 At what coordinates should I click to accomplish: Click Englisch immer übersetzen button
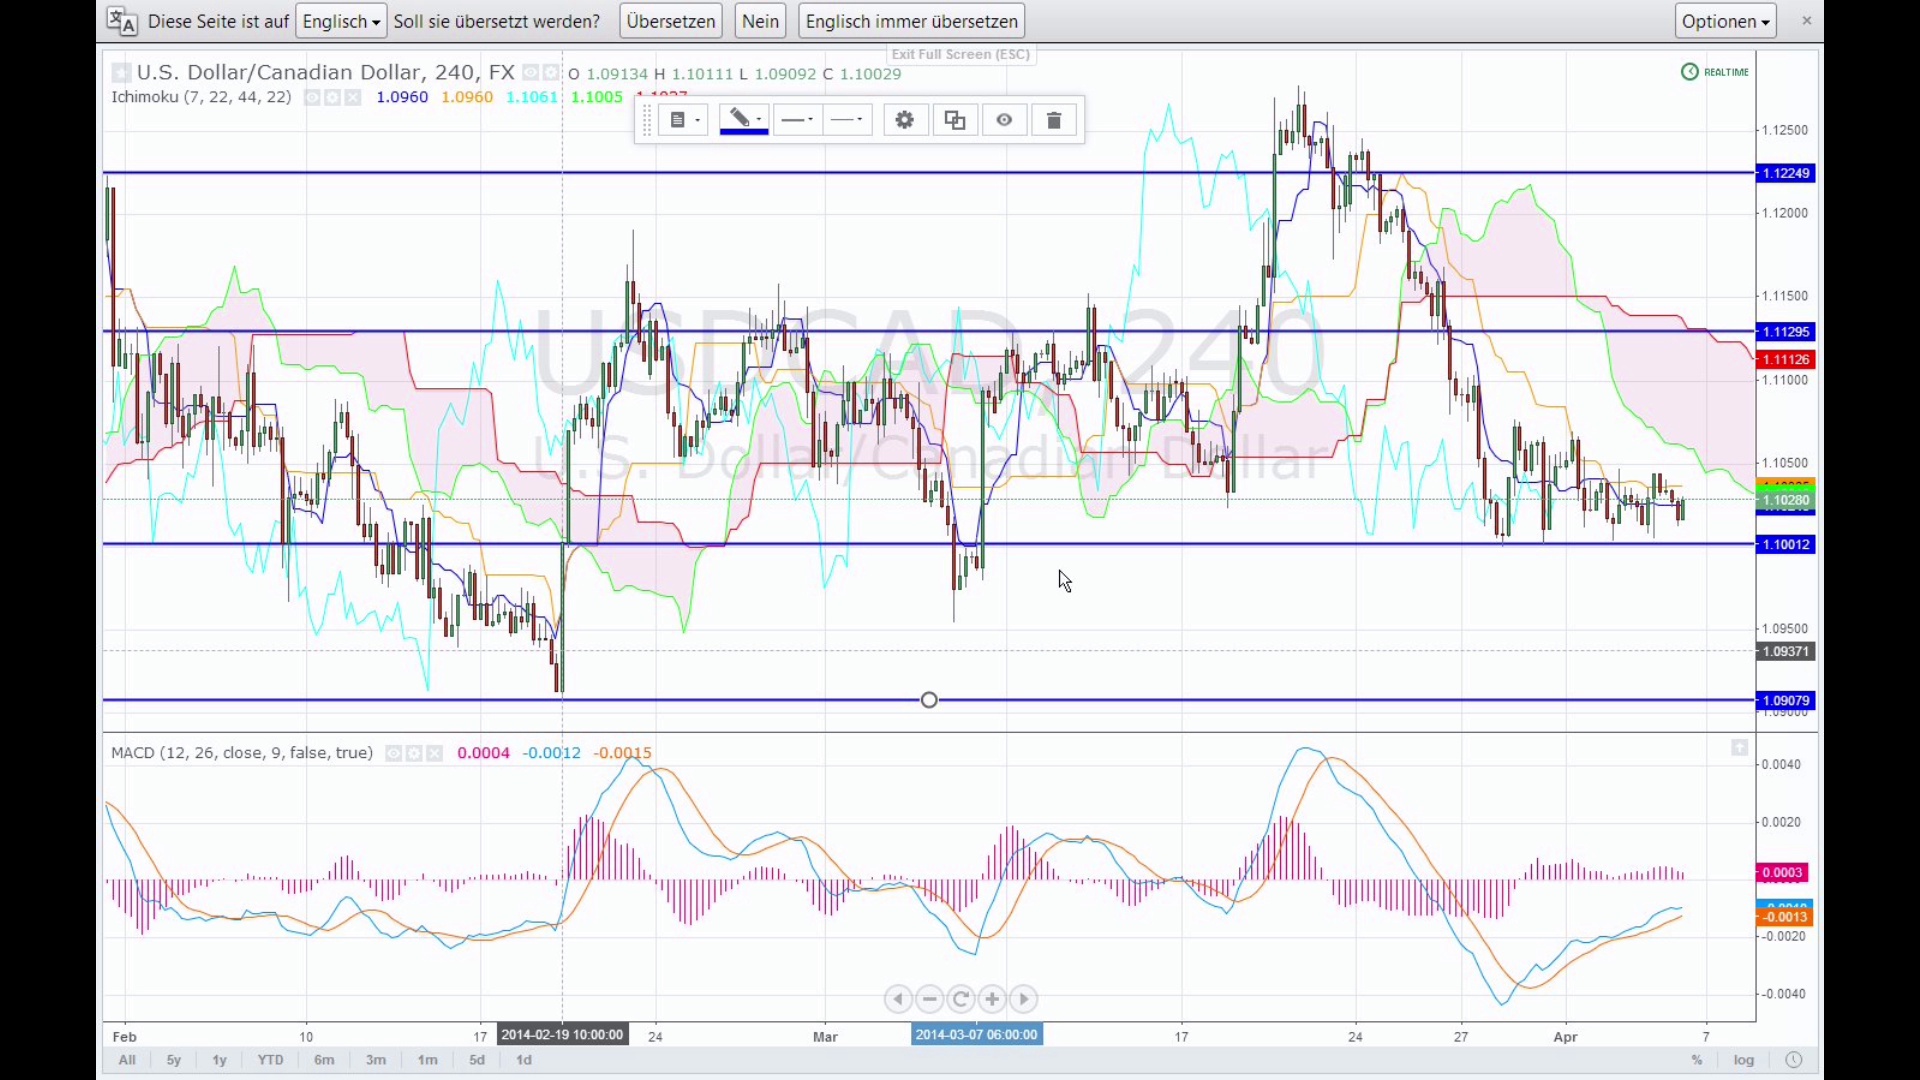tap(911, 21)
